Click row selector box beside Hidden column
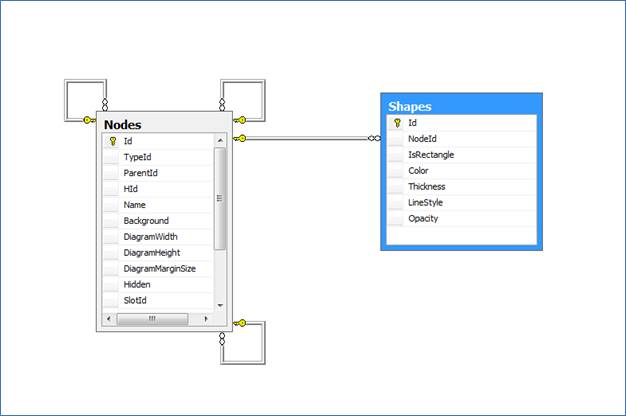 tap(111, 285)
